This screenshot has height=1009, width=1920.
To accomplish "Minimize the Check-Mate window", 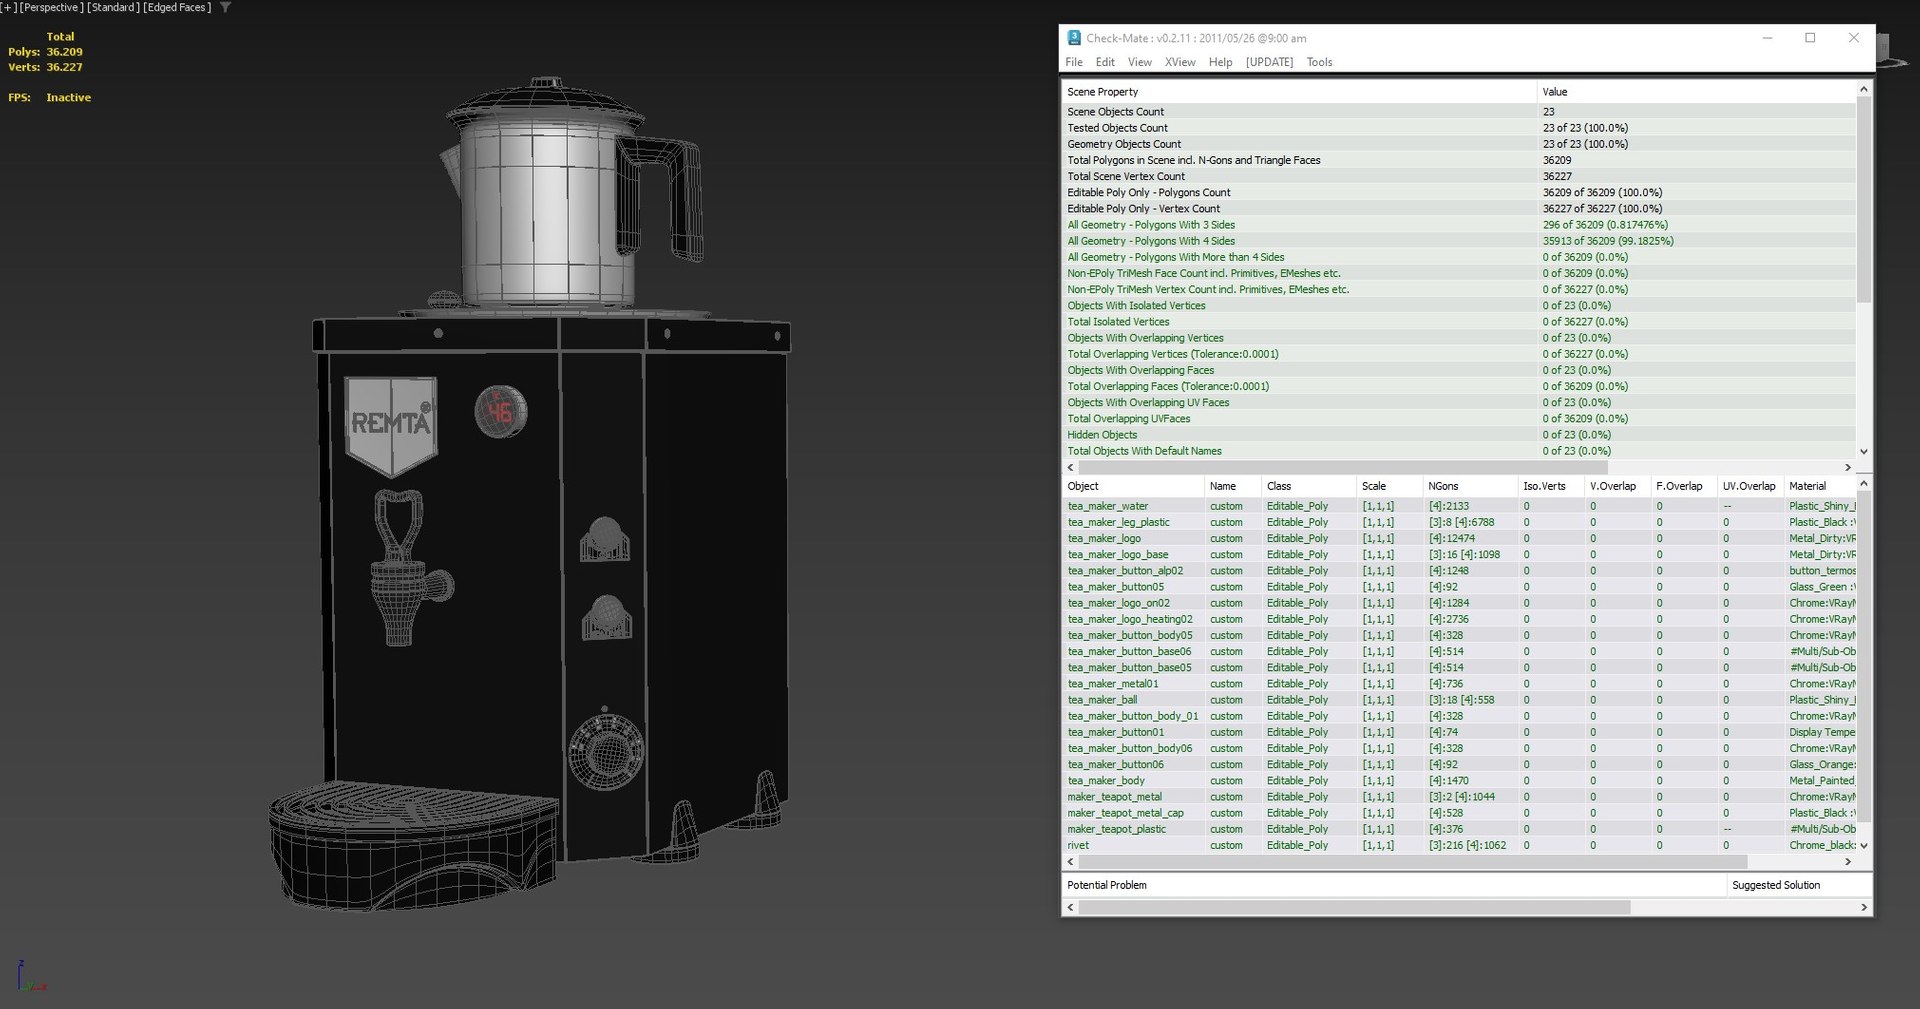I will [1767, 38].
